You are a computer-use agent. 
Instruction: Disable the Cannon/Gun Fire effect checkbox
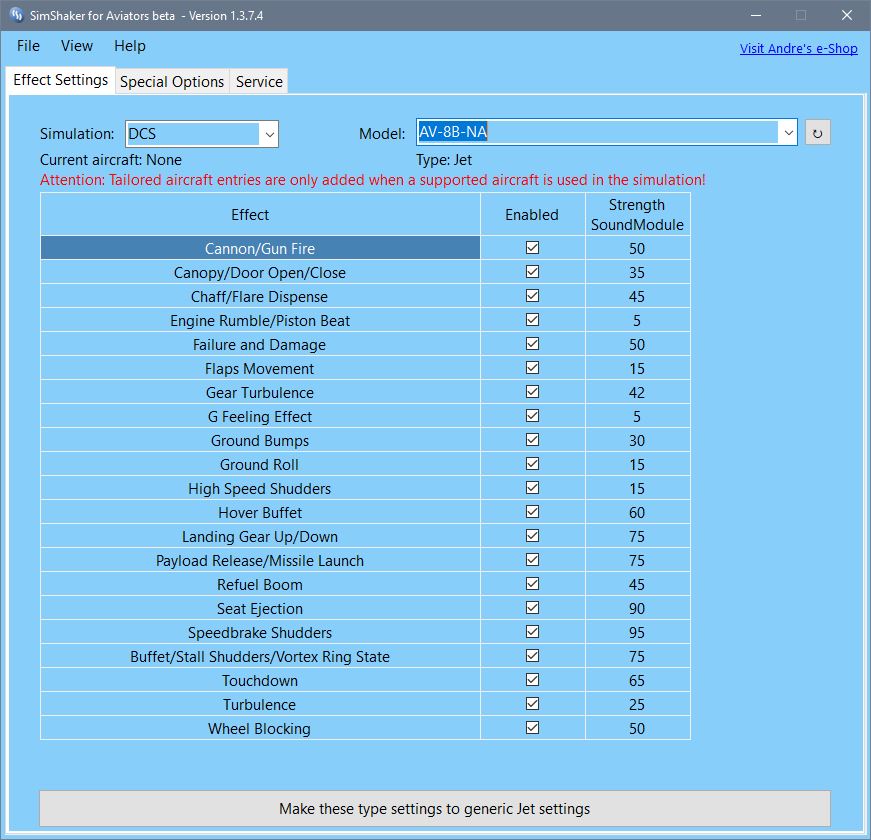coord(532,247)
